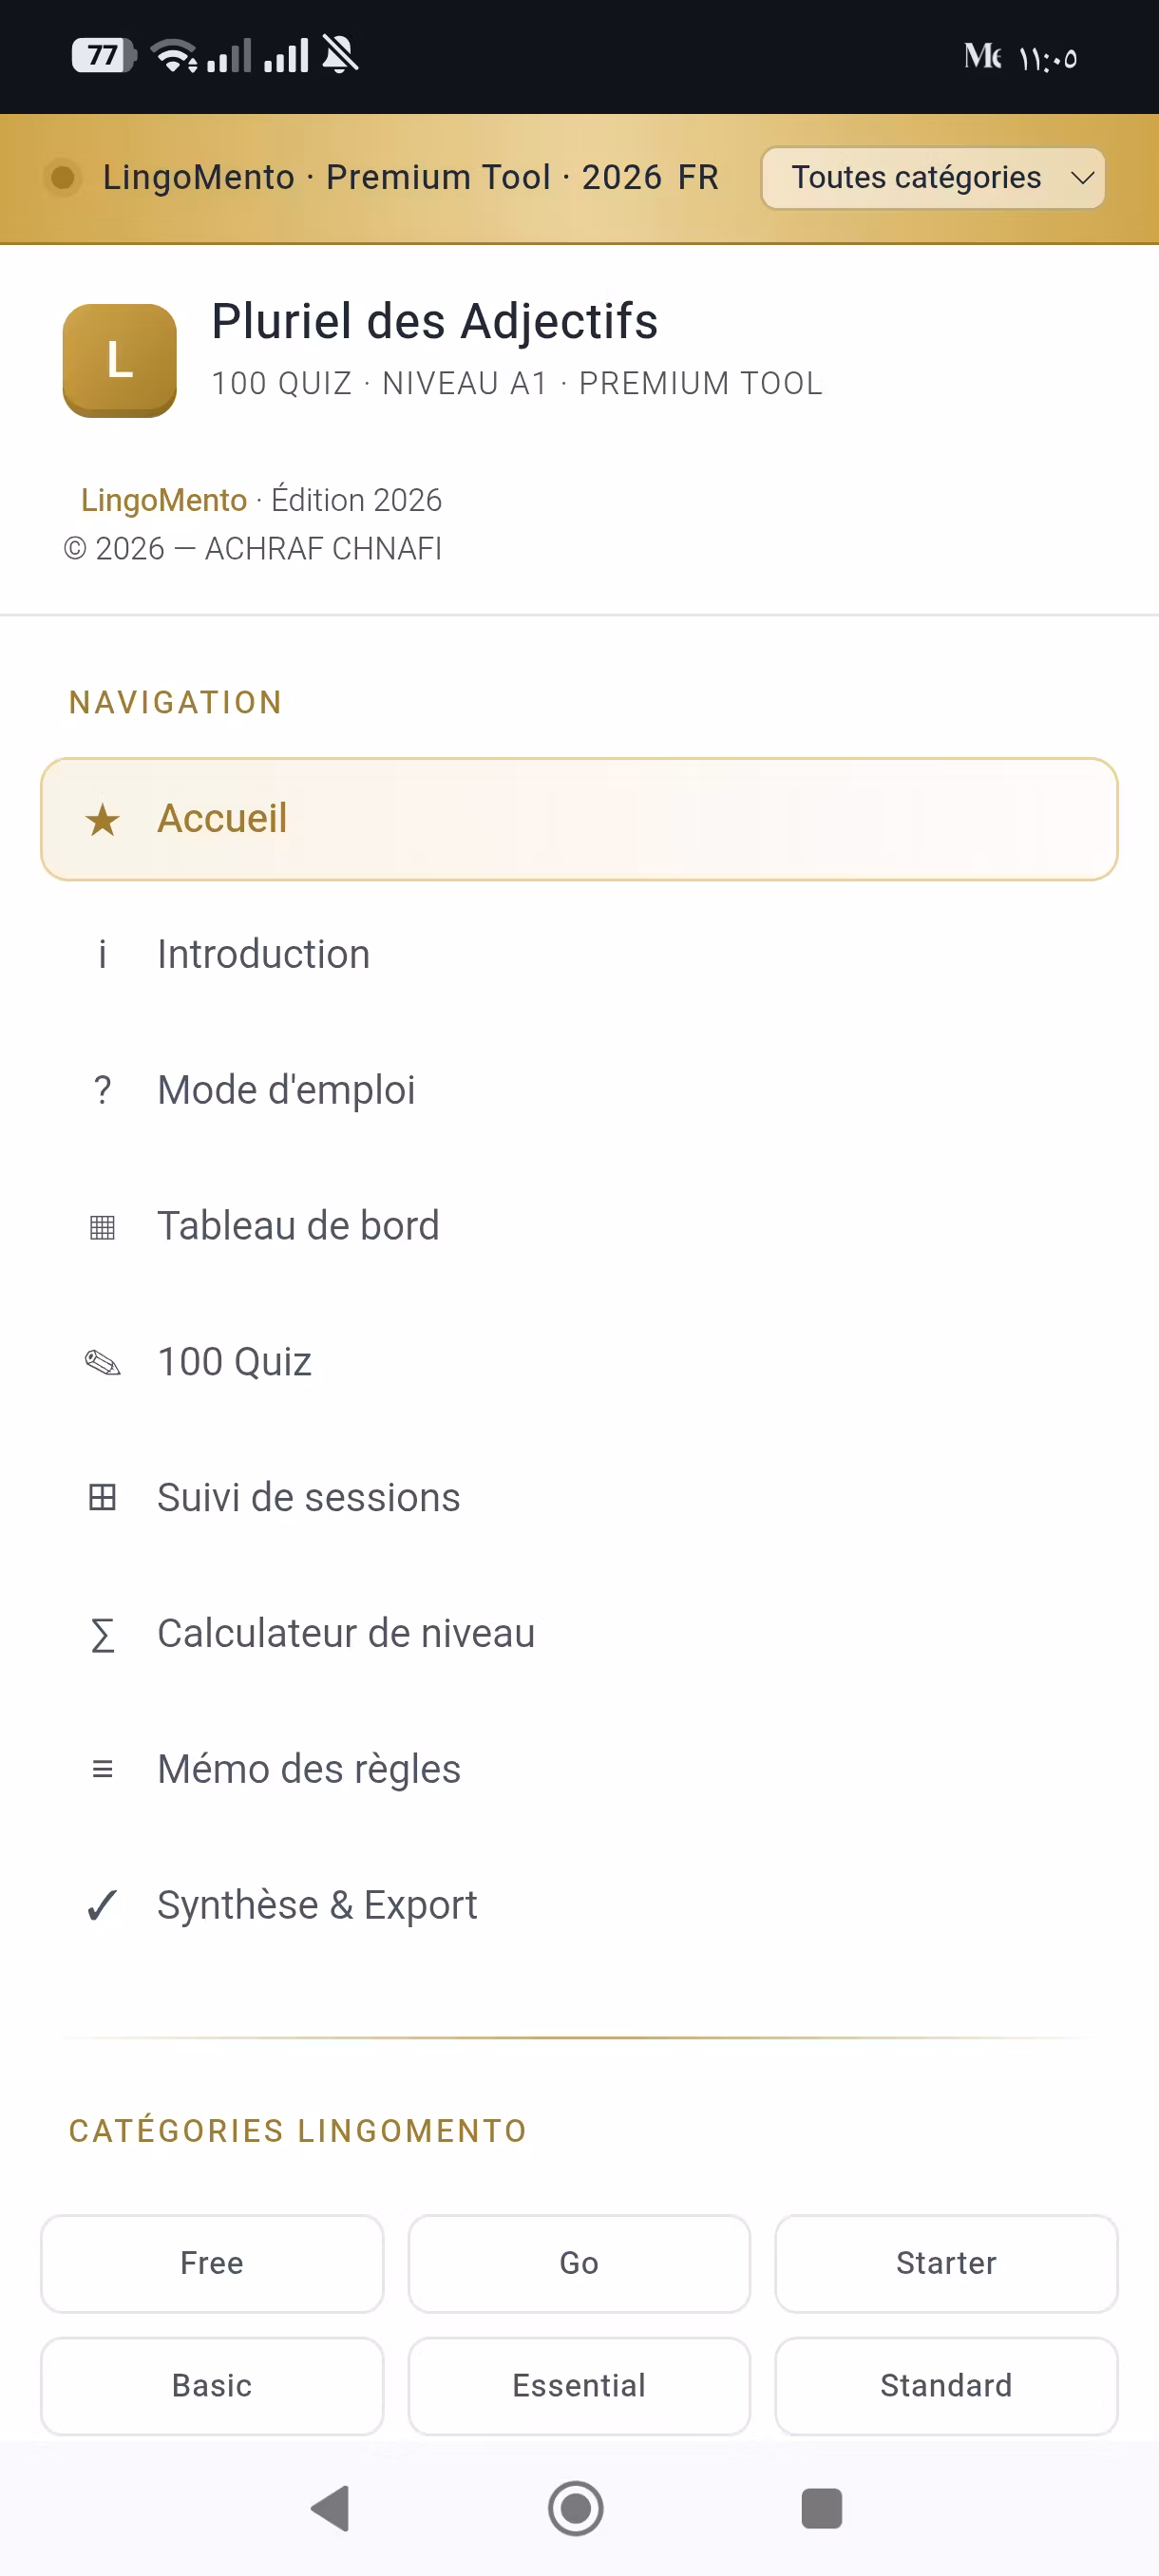Click the info icon beside Introduction

pyautogui.click(x=102, y=955)
